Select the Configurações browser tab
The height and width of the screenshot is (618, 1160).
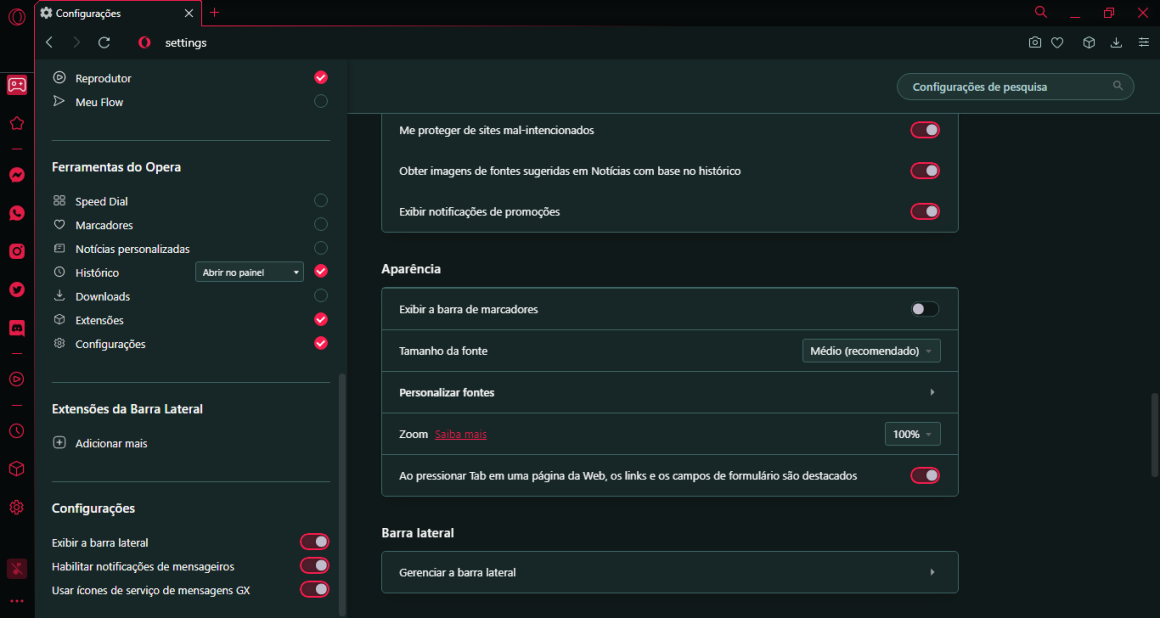point(110,13)
